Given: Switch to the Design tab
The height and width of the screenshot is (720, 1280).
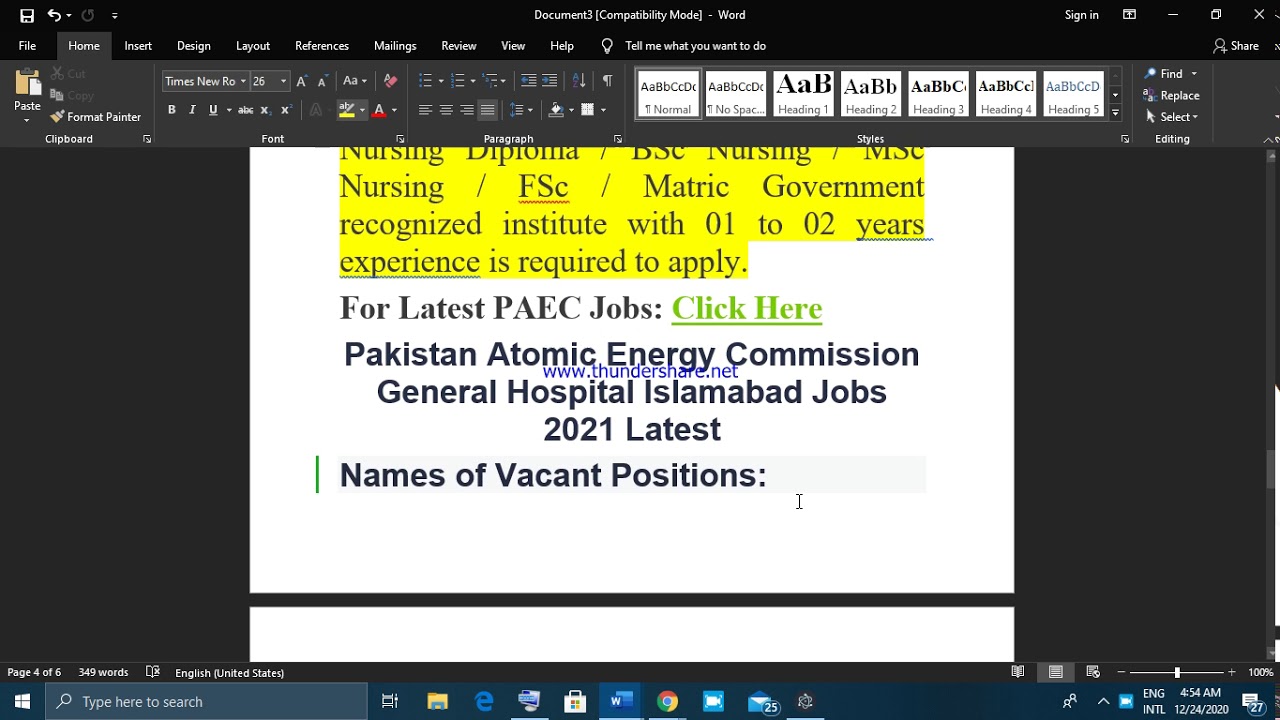Looking at the screenshot, I should 193,46.
